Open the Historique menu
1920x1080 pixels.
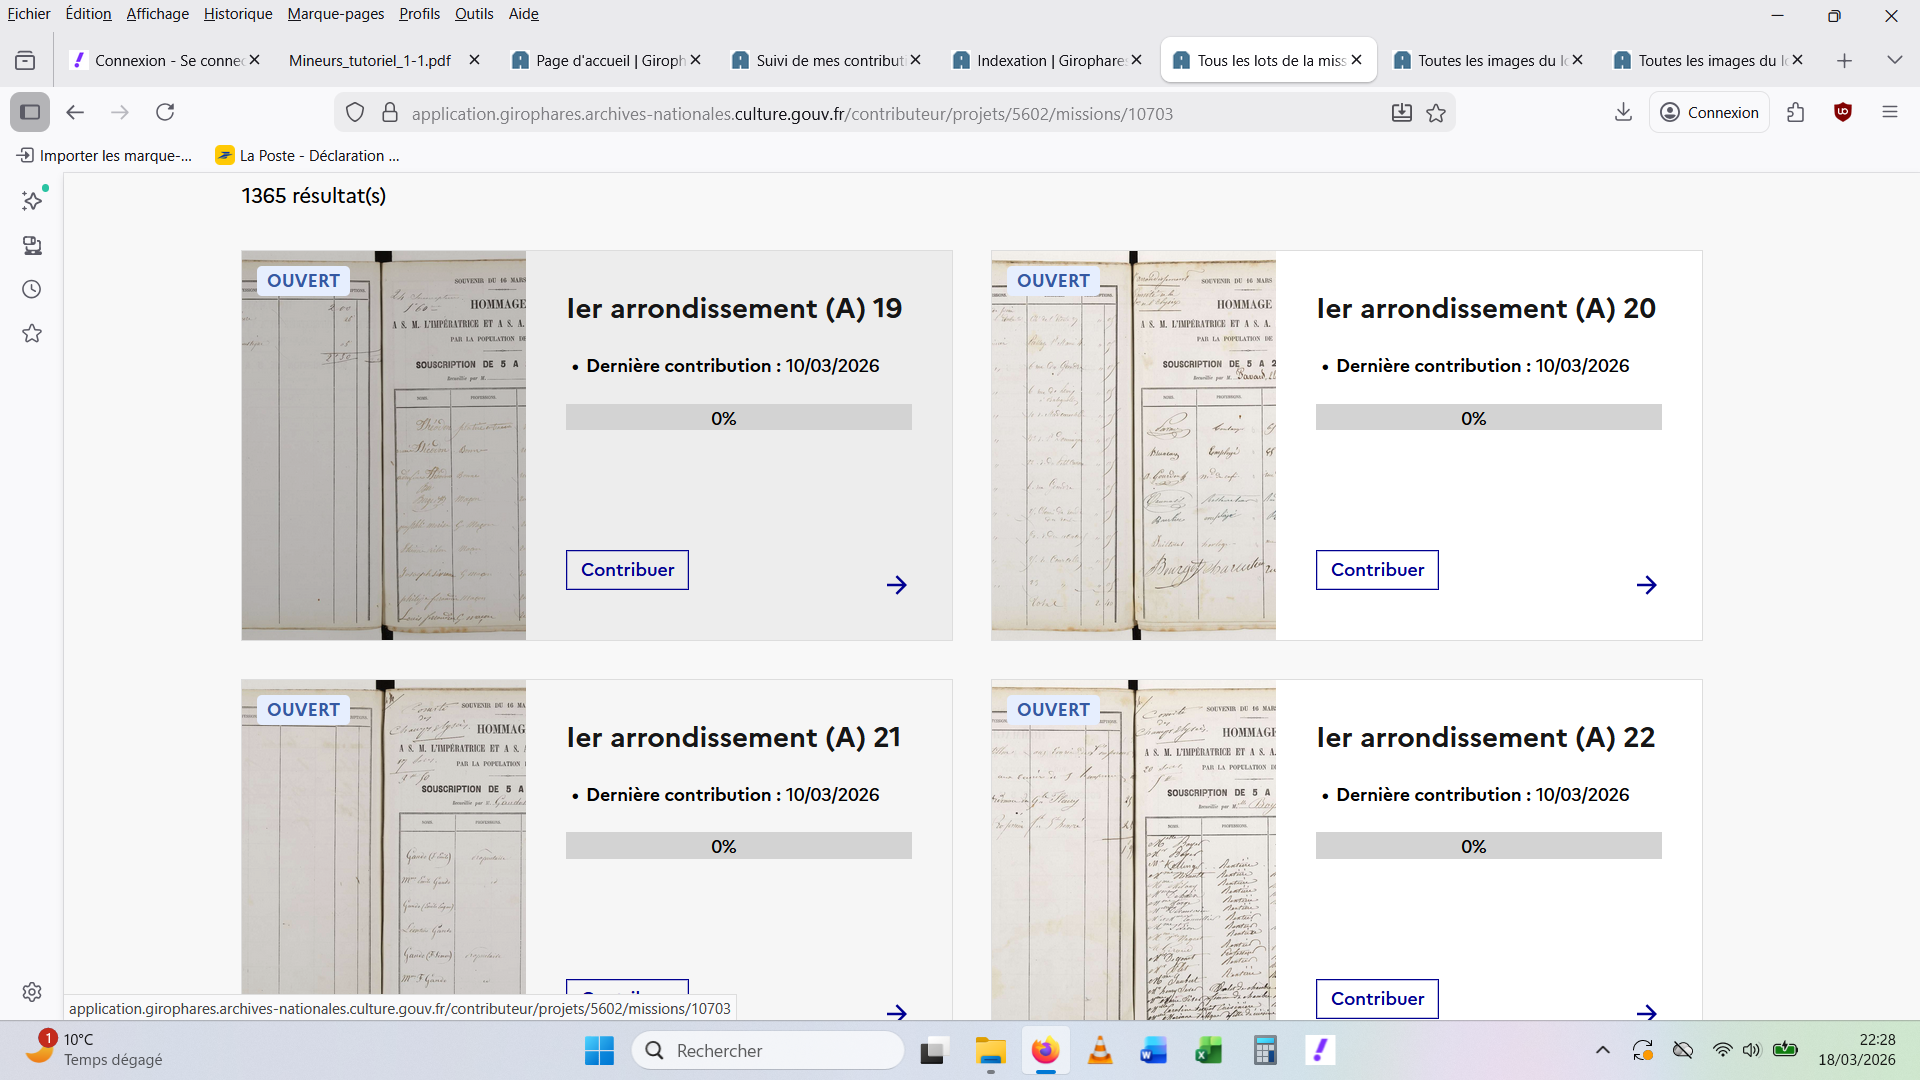pos(238,14)
